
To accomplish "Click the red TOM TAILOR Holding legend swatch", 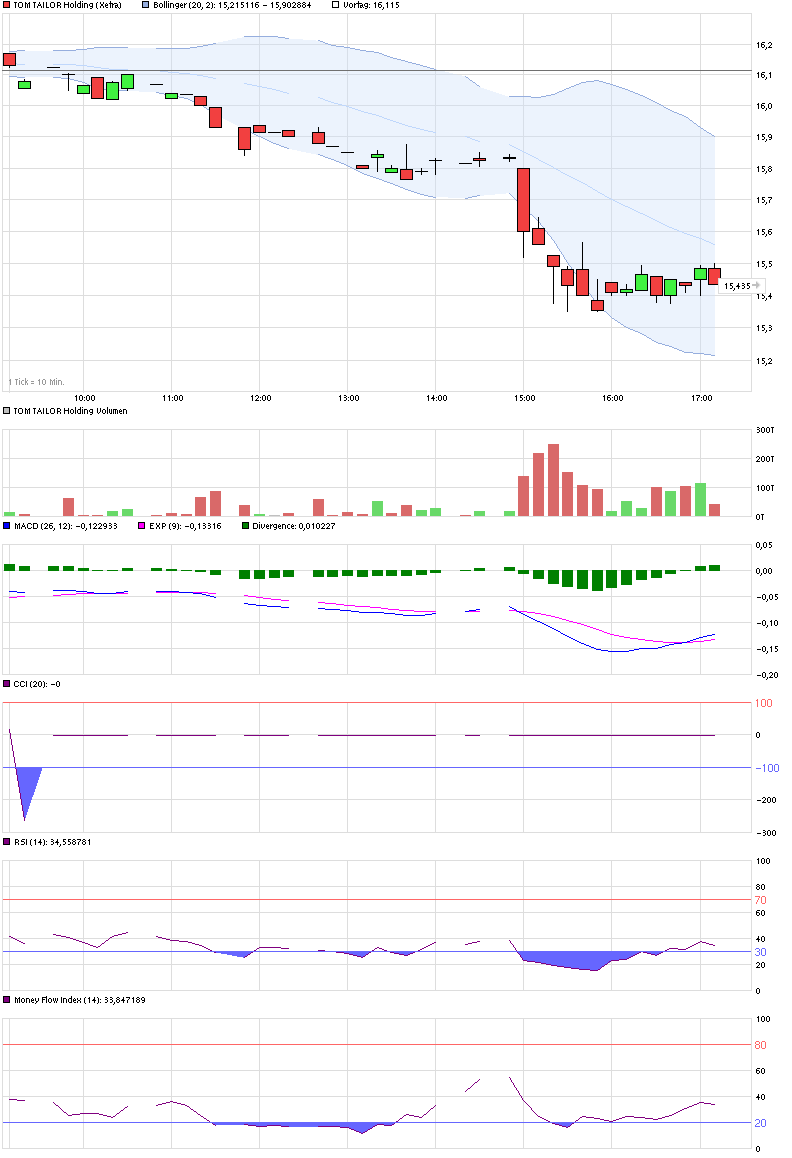I will tap(7, 5).
